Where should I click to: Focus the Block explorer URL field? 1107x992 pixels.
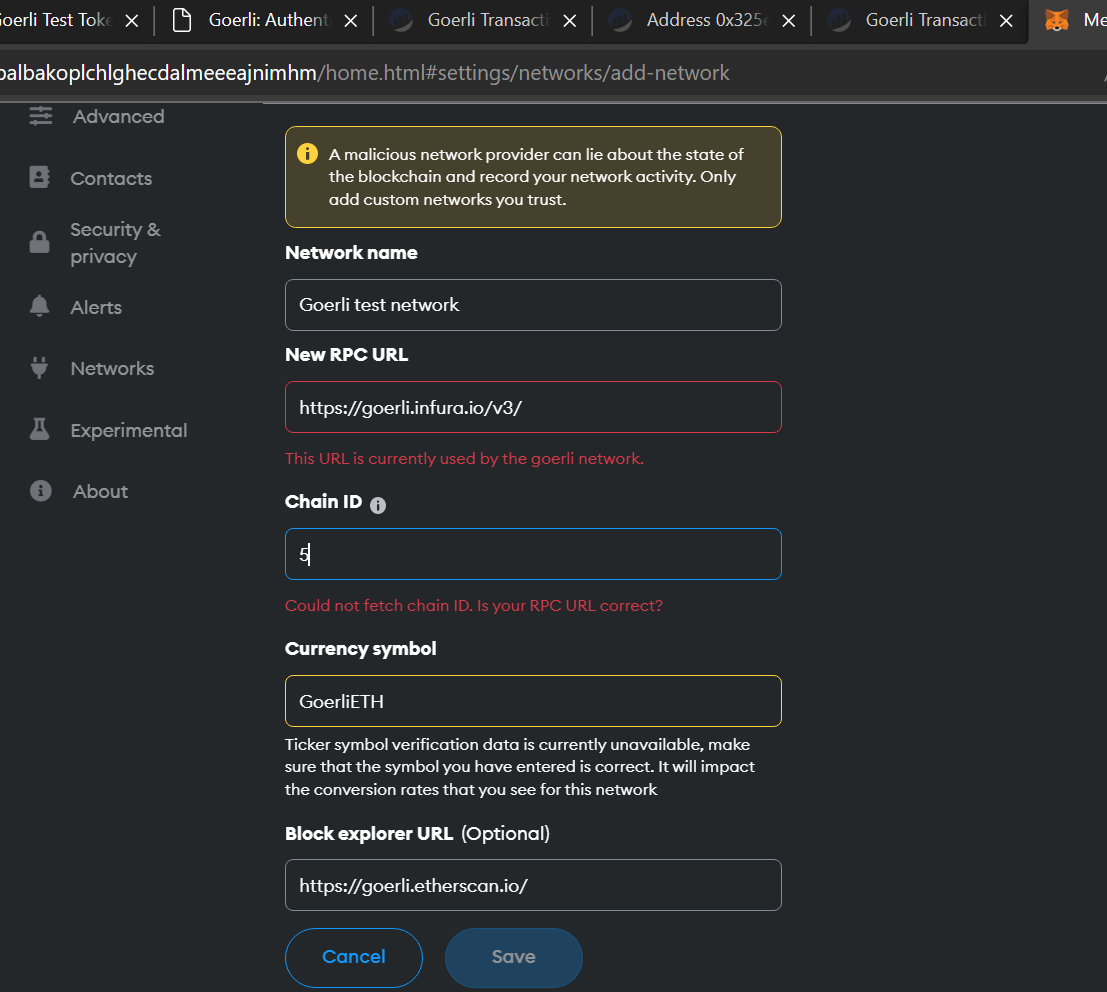point(533,885)
